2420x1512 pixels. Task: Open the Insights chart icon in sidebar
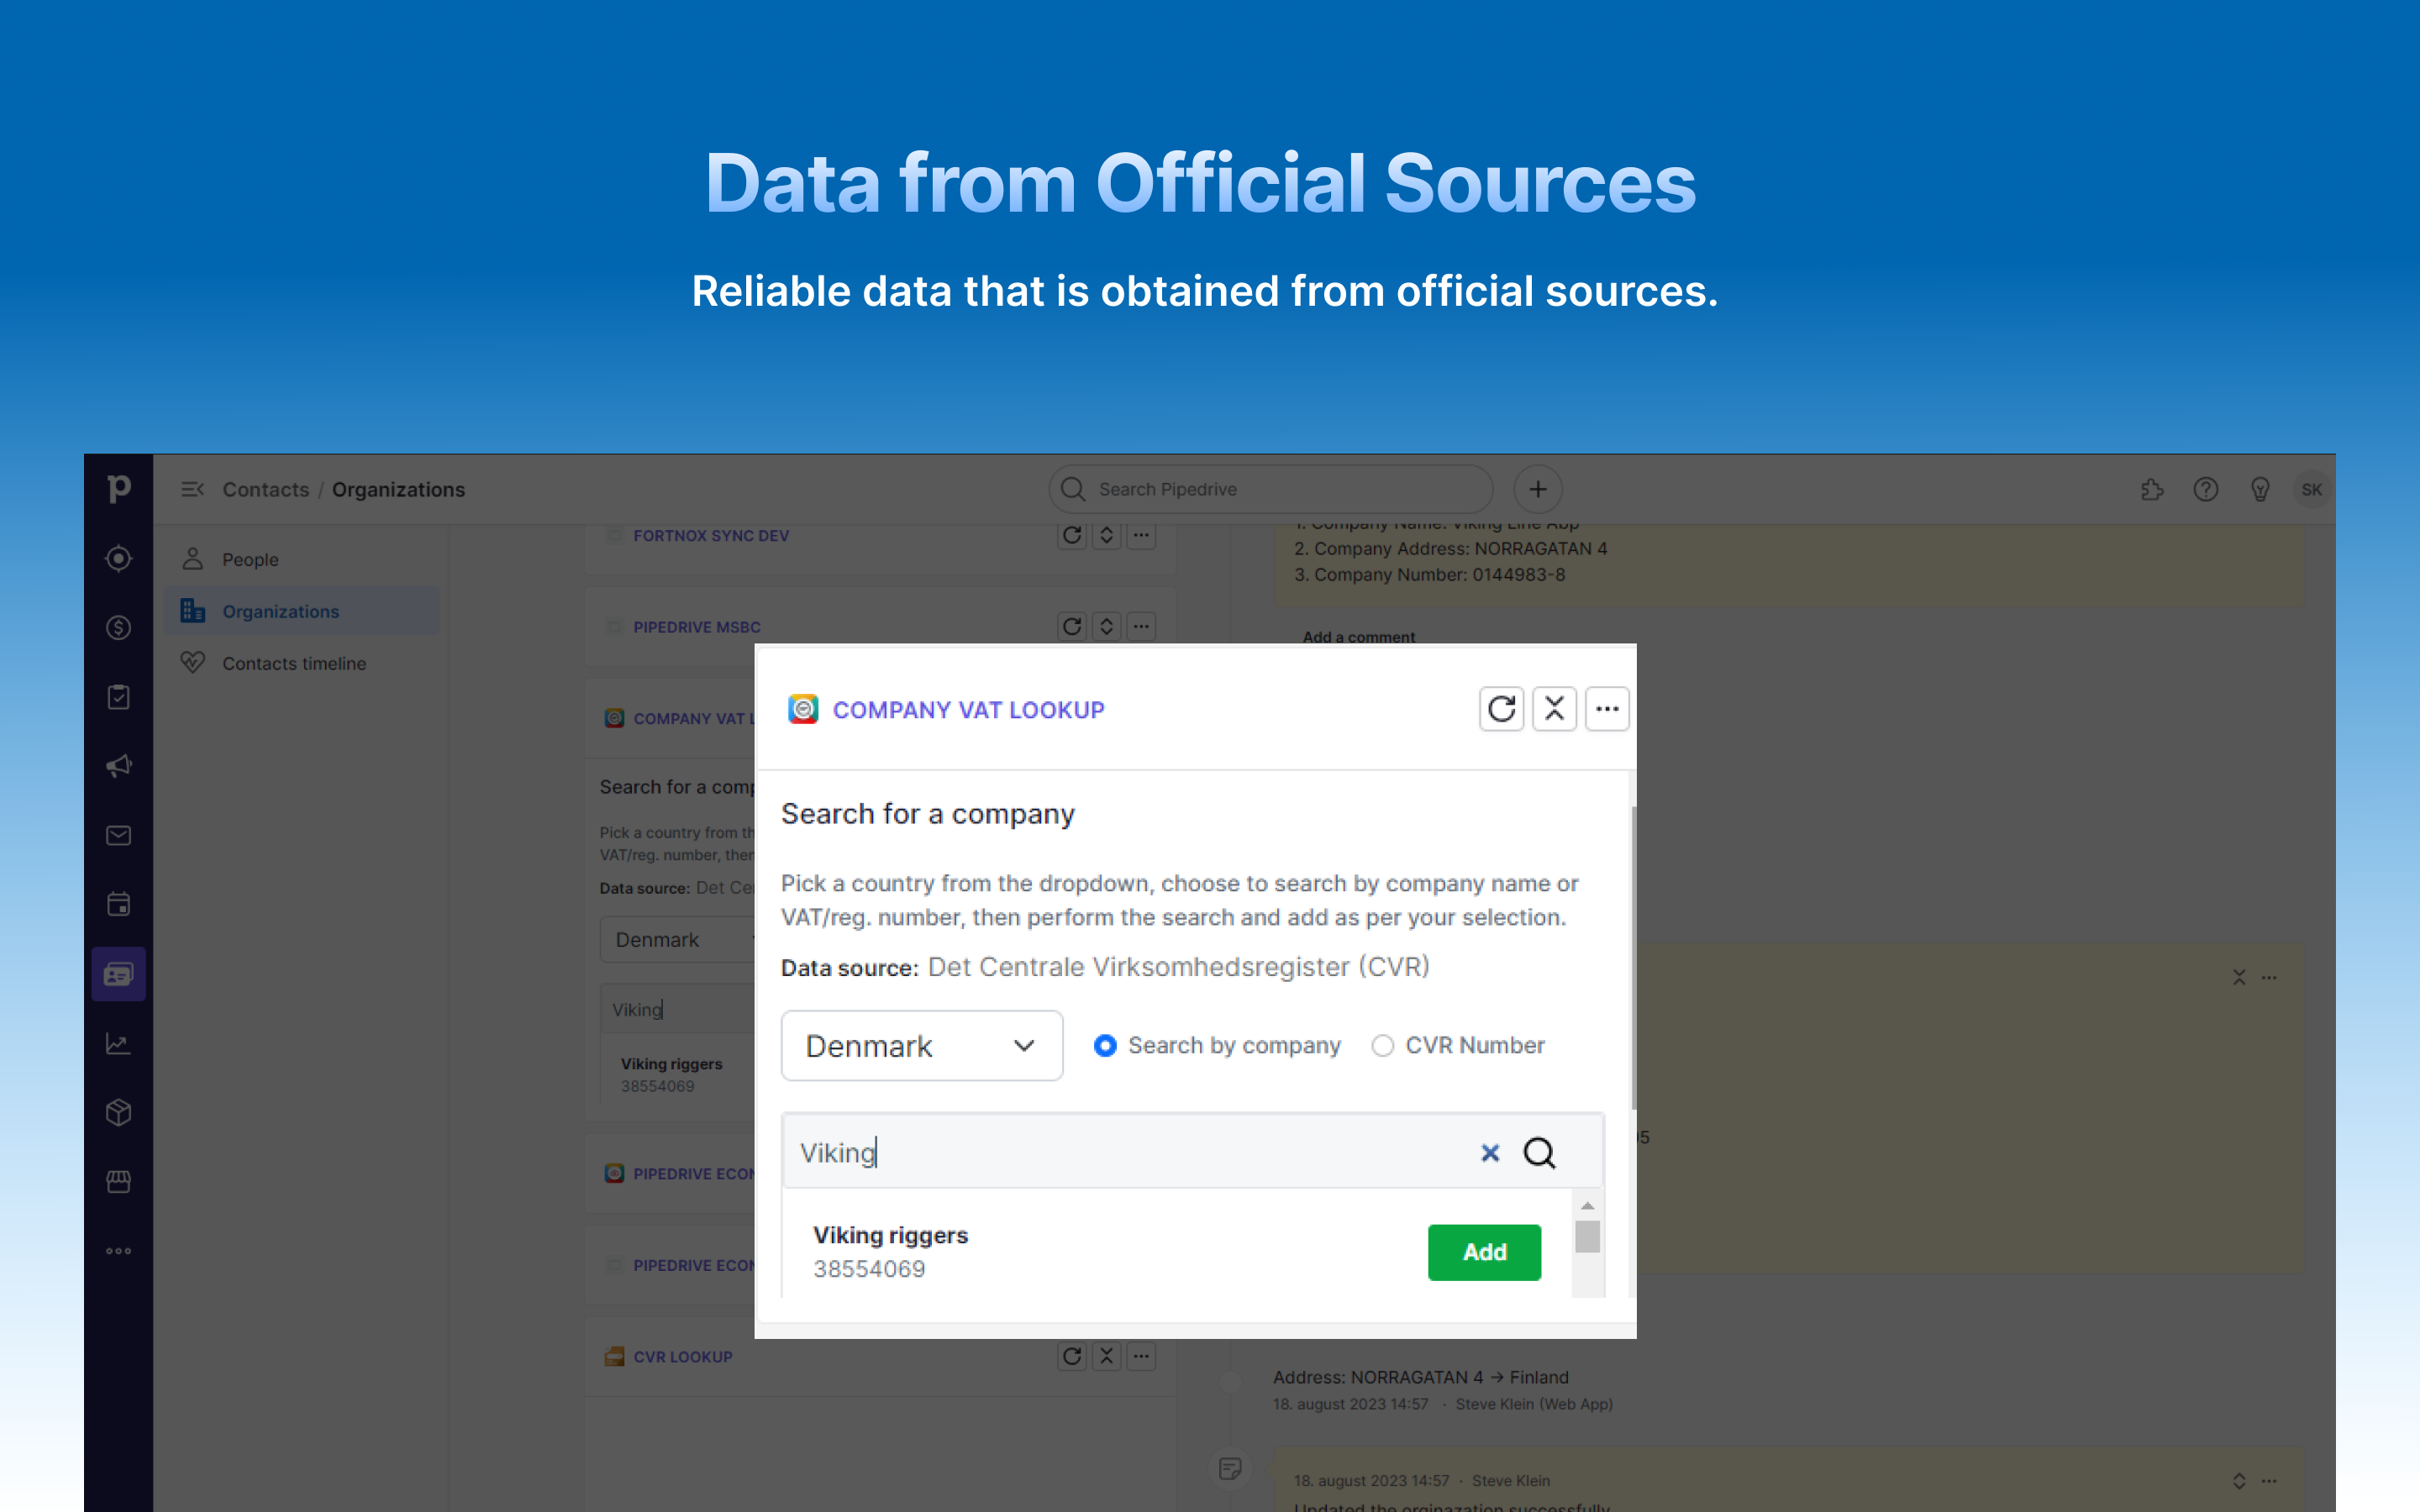point(119,1043)
